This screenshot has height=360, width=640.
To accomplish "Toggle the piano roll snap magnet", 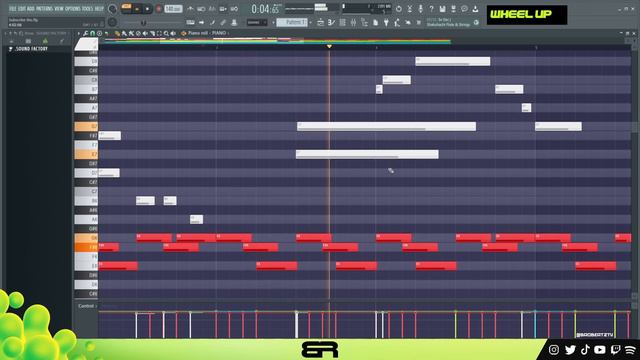I will click(x=93, y=33).
